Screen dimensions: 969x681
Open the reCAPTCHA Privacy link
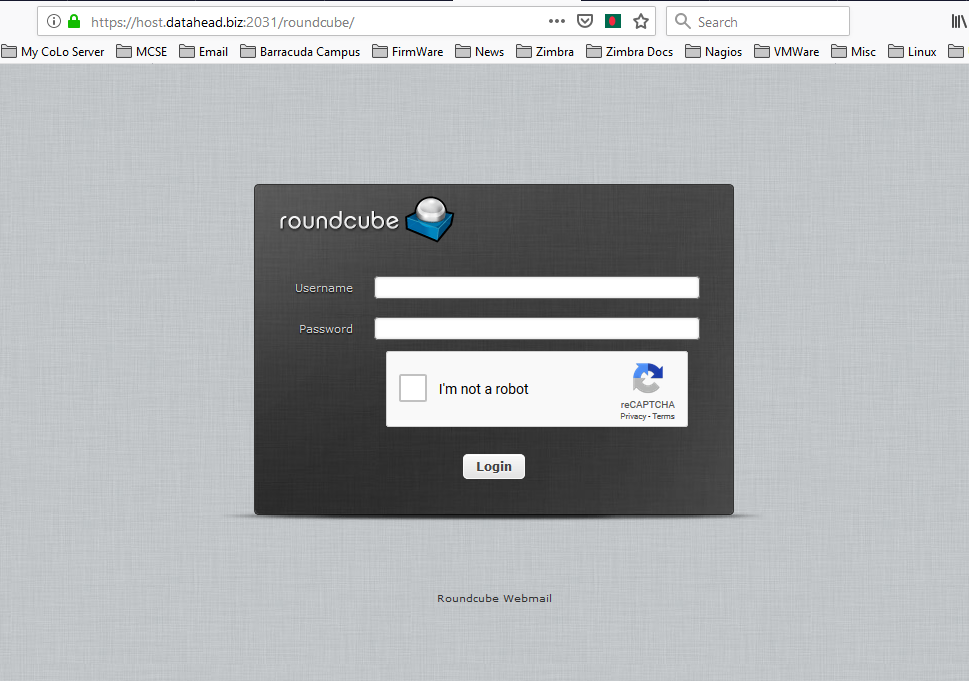pos(633,416)
